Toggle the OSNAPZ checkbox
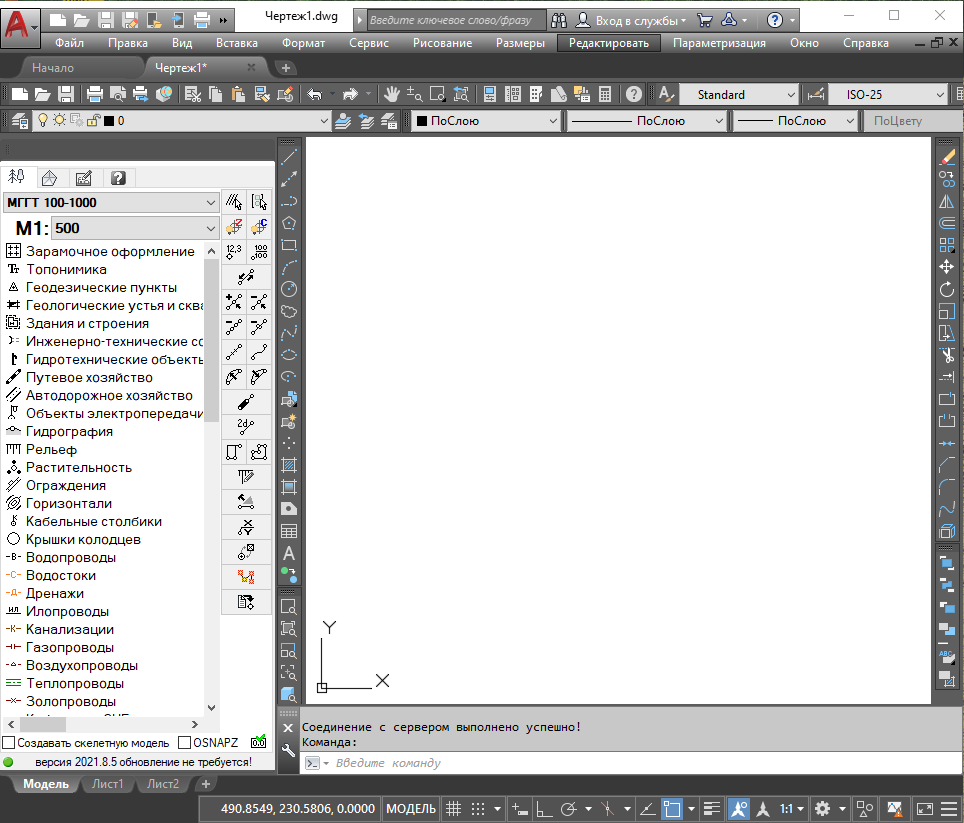 184,743
